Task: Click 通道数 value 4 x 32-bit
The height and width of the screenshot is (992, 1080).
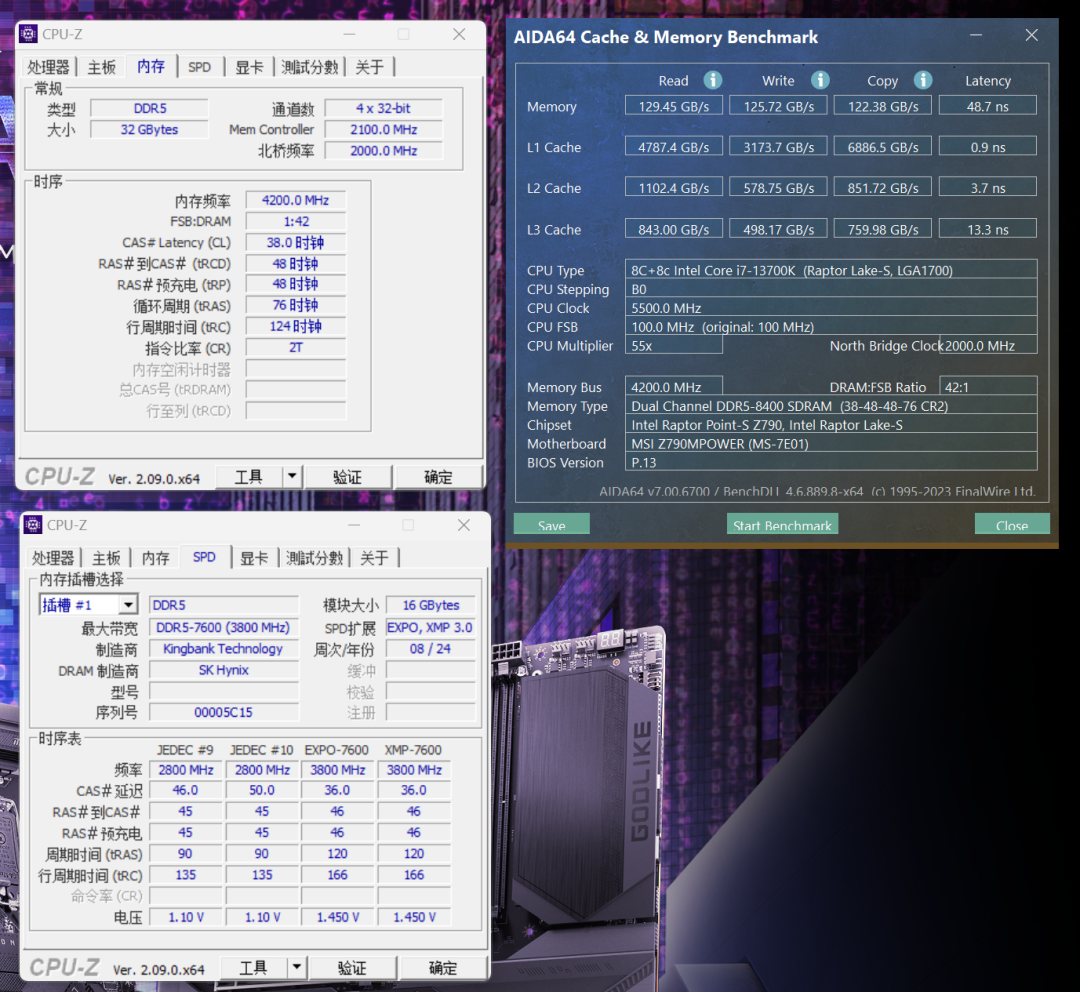Action: click(384, 108)
